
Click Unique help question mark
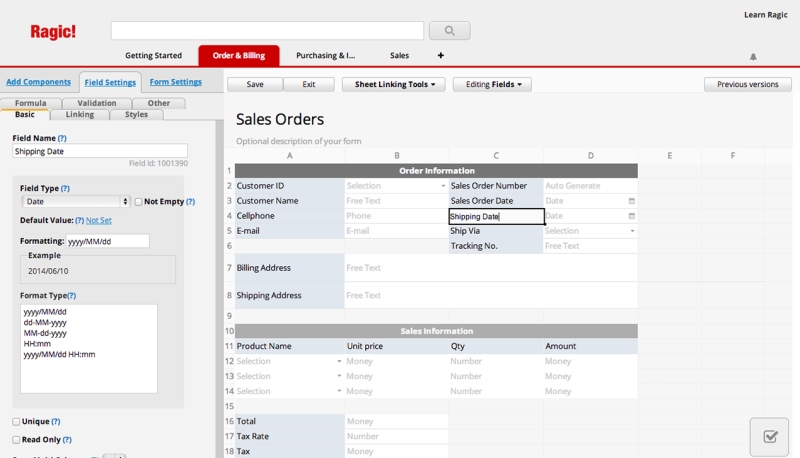56,422
